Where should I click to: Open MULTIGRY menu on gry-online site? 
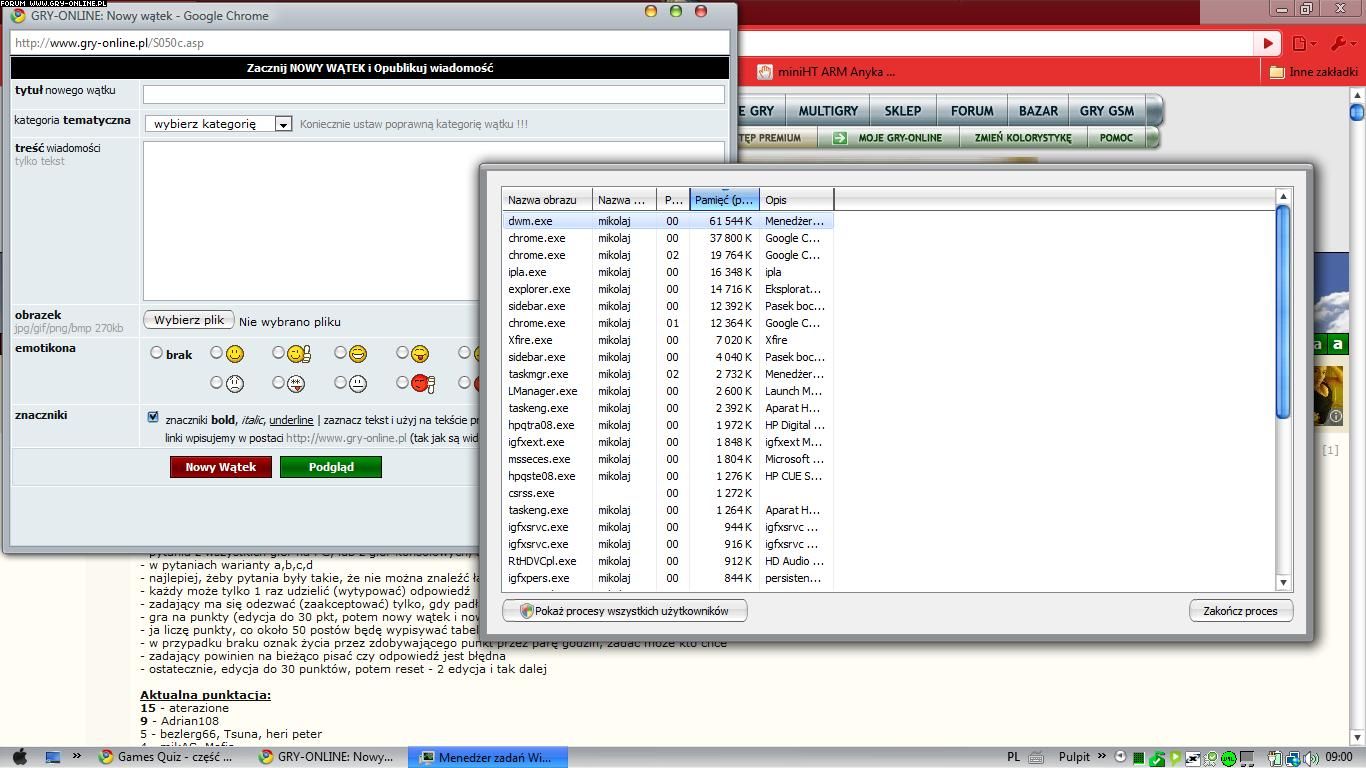coord(828,111)
